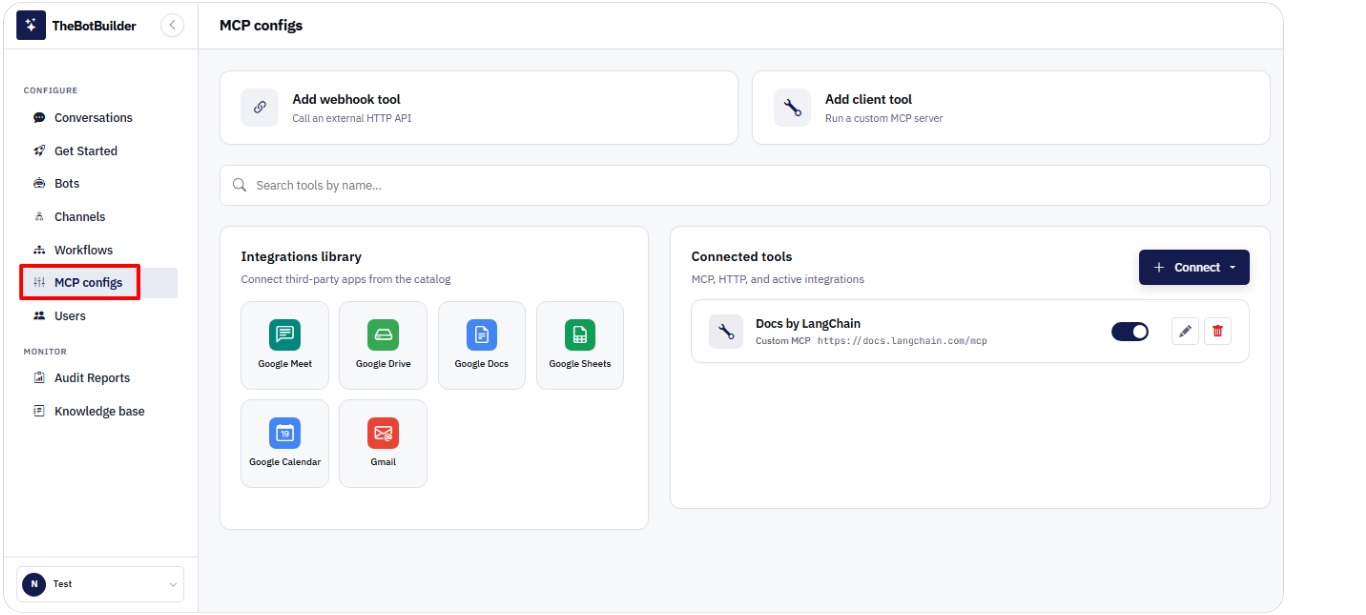This screenshot has height=615, width=1366.
Task: Open the Google Calendar integration
Action: [x=285, y=443]
